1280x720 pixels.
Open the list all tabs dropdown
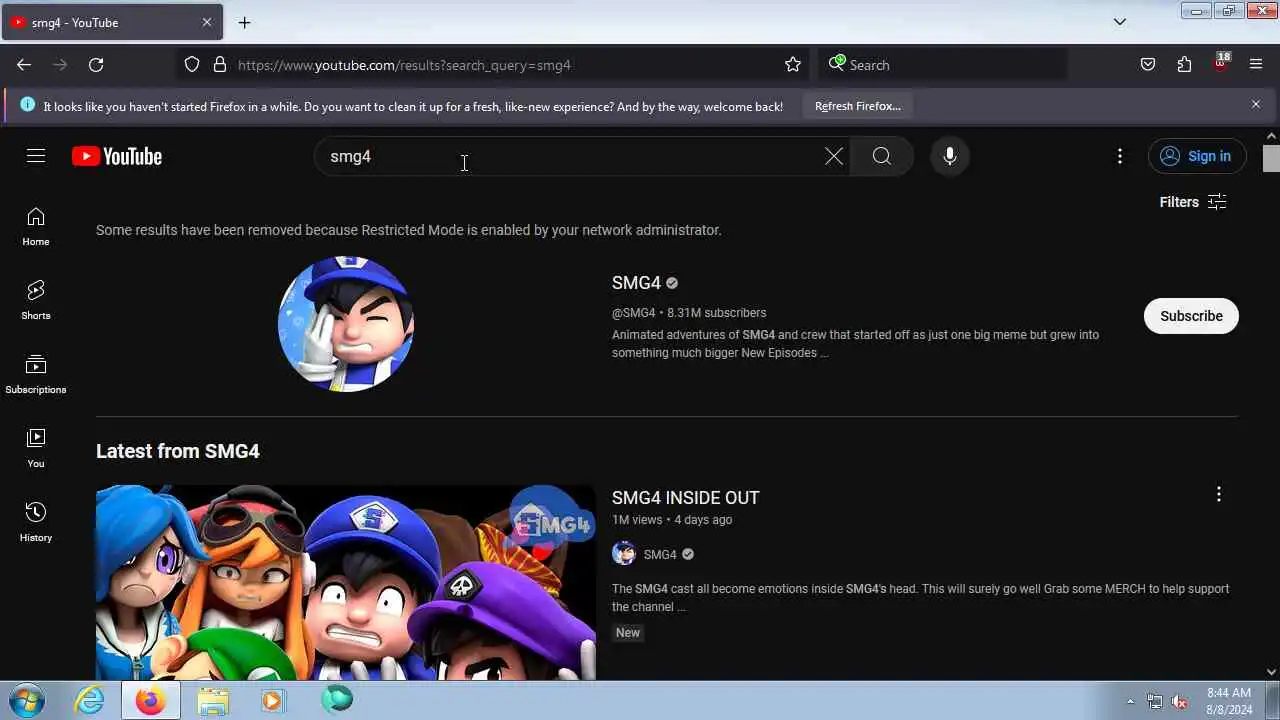click(x=1120, y=22)
